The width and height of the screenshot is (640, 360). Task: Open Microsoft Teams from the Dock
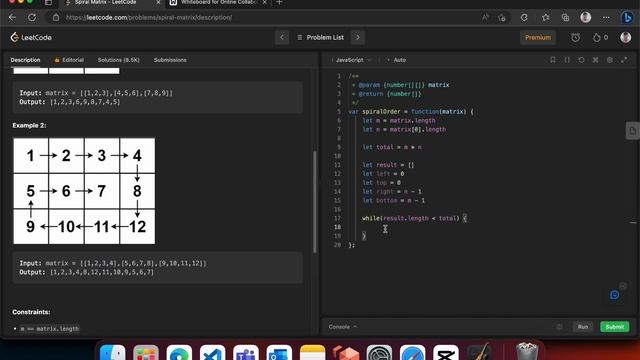246,354
